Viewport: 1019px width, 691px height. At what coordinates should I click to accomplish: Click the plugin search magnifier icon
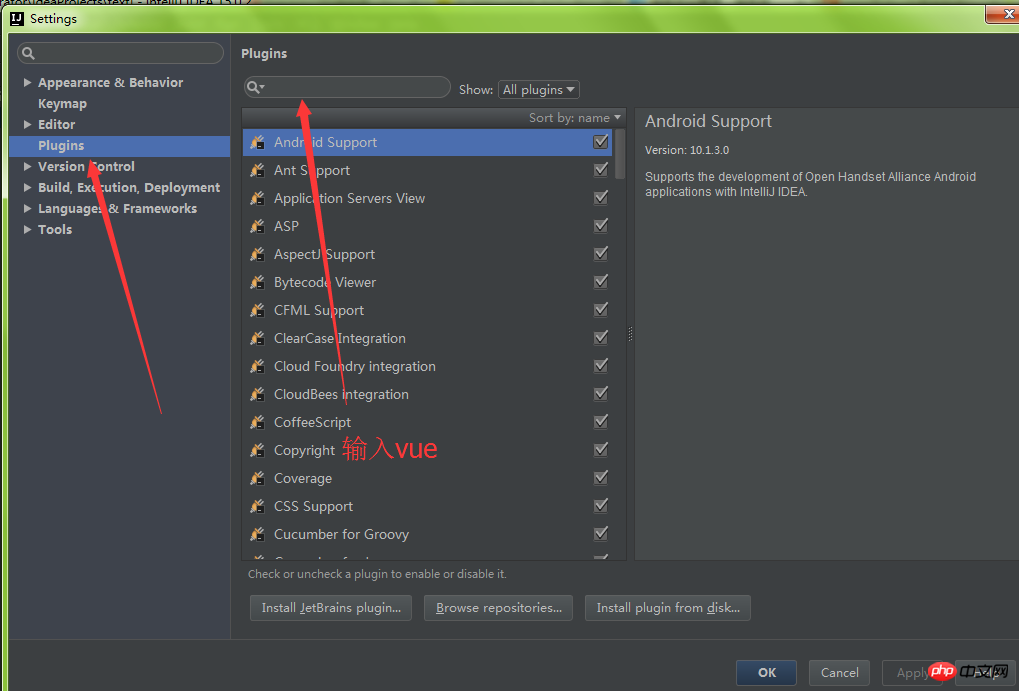tap(255, 87)
